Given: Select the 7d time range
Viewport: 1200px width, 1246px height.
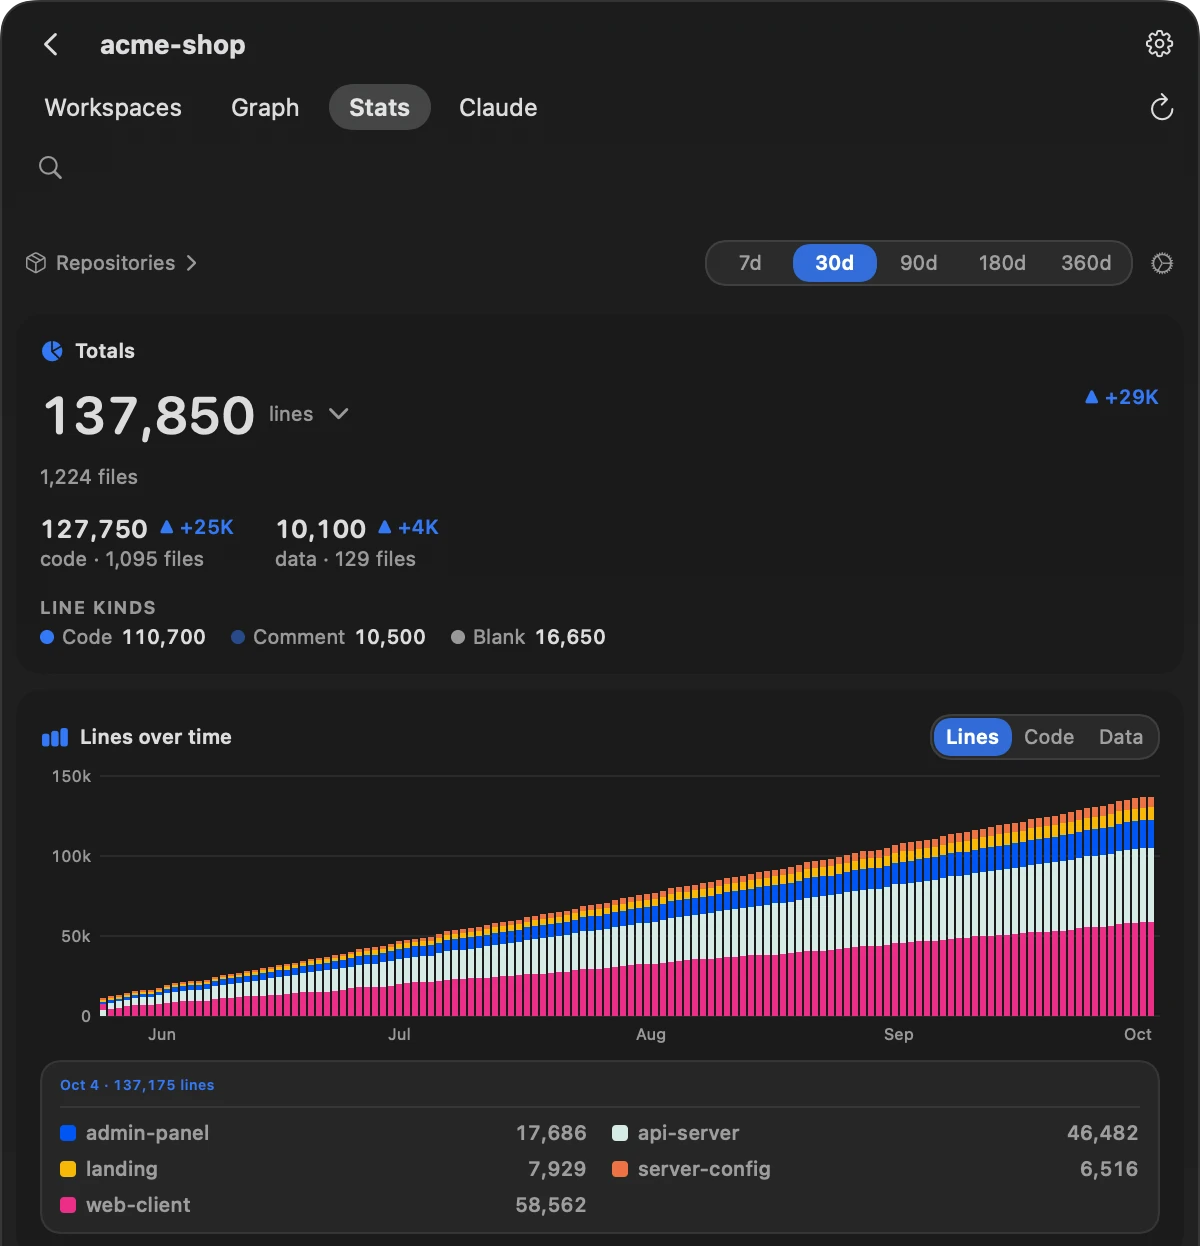Looking at the screenshot, I should tap(750, 263).
